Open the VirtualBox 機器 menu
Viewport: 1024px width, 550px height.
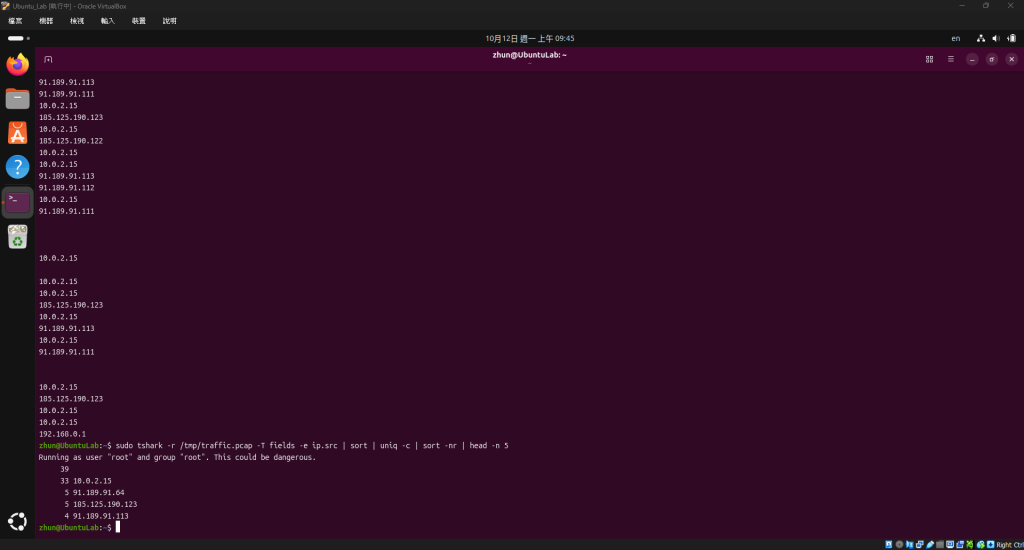[46, 21]
